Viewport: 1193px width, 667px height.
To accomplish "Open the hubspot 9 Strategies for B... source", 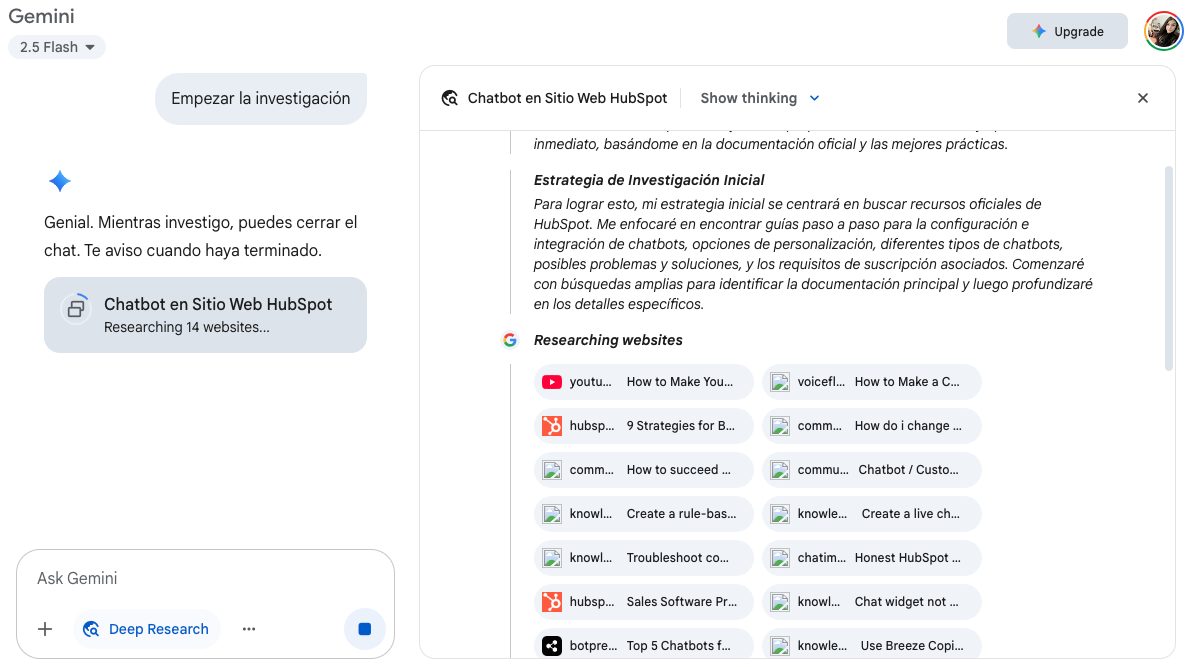I will coord(644,426).
